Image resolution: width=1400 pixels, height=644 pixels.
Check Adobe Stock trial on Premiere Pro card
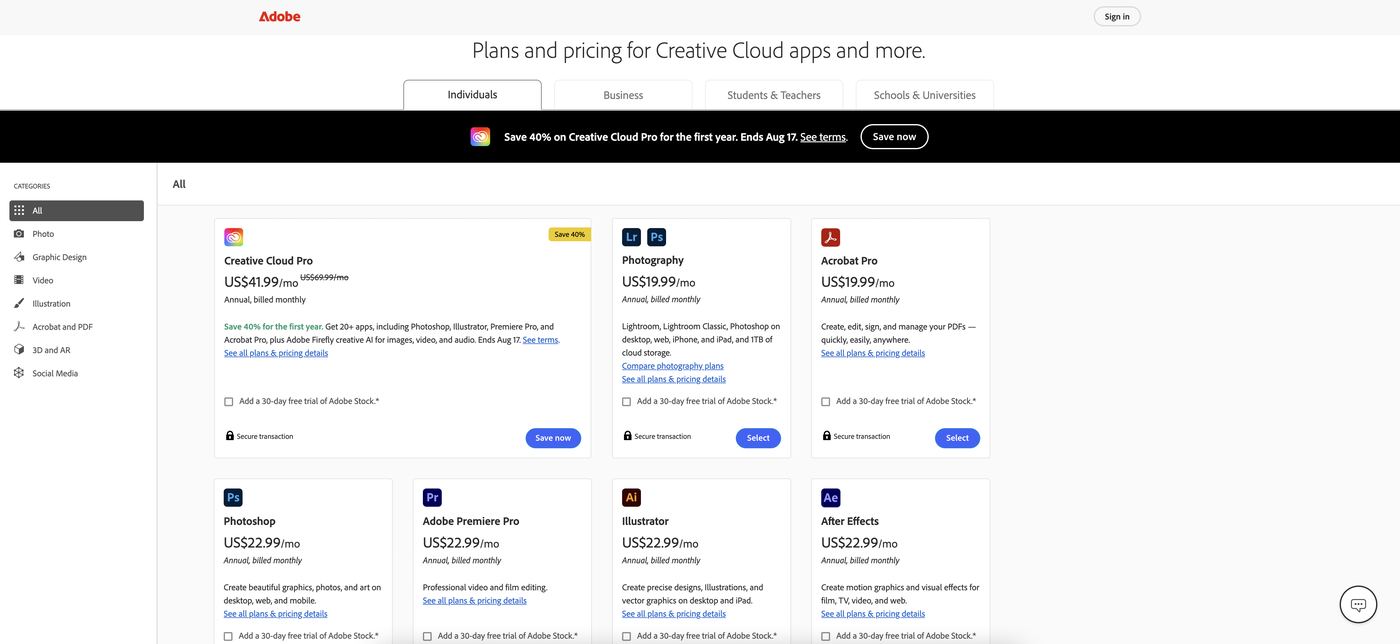coord(427,636)
